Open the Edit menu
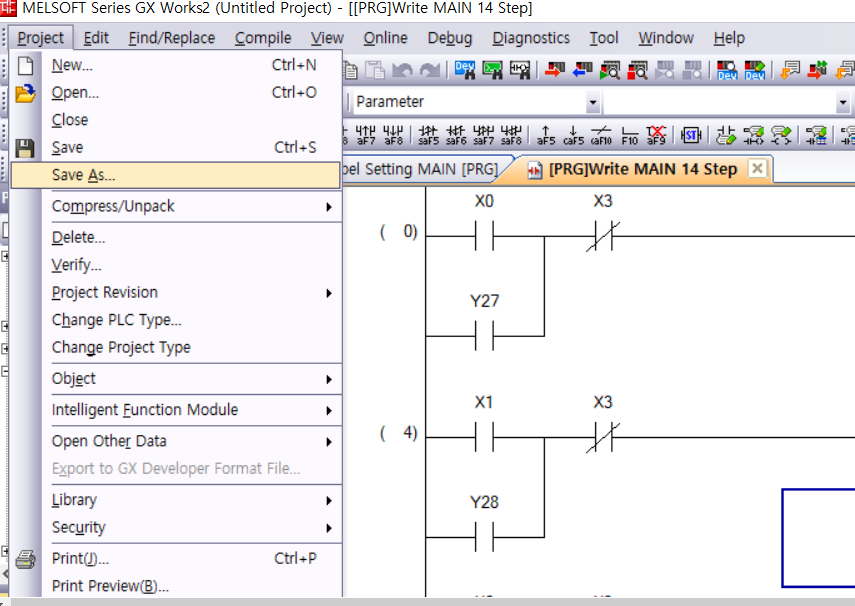 pos(96,38)
